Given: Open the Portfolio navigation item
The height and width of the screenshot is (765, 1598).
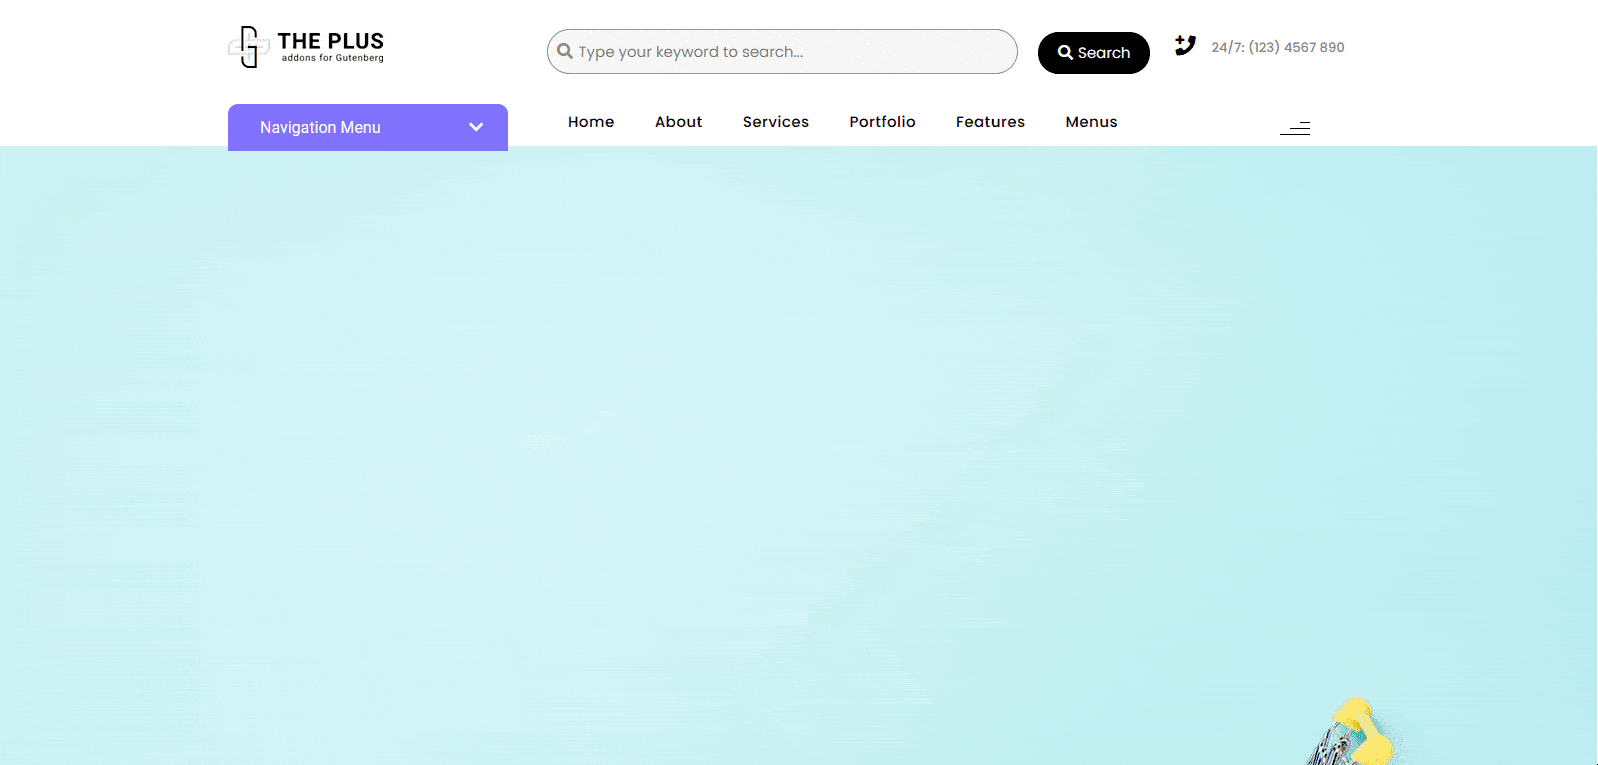Looking at the screenshot, I should tap(882, 122).
